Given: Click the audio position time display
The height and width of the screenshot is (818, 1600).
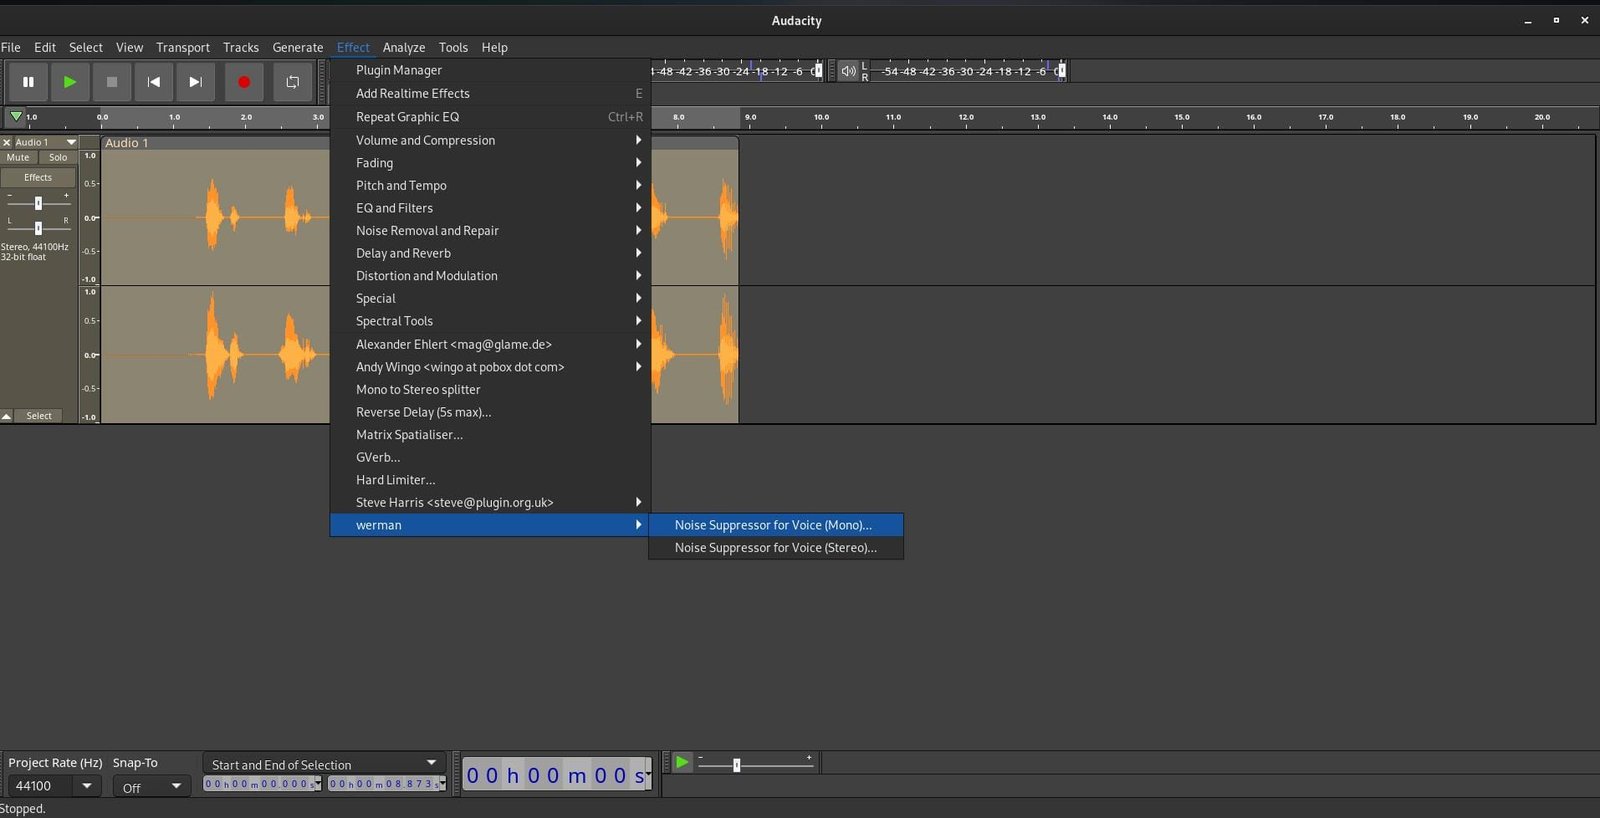Looking at the screenshot, I should tap(557, 775).
